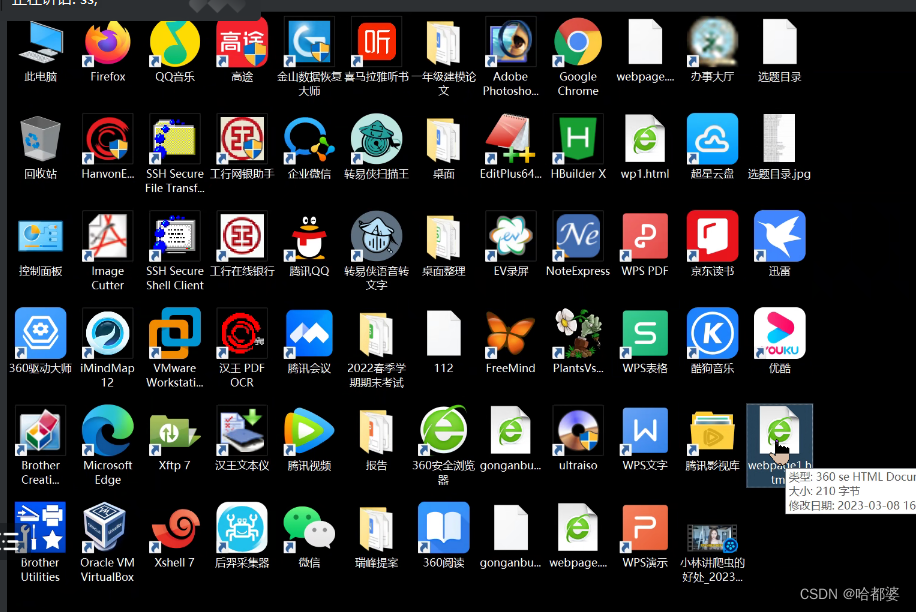Image resolution: width=916 pixels, height=612 pixels.
Task: Select the VMware Workstation shortcut
Action: click(x=175, y=333)
